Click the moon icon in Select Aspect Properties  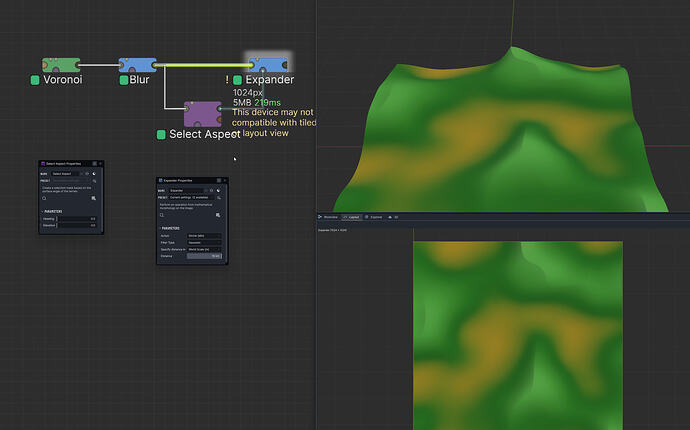coord(94,174)
